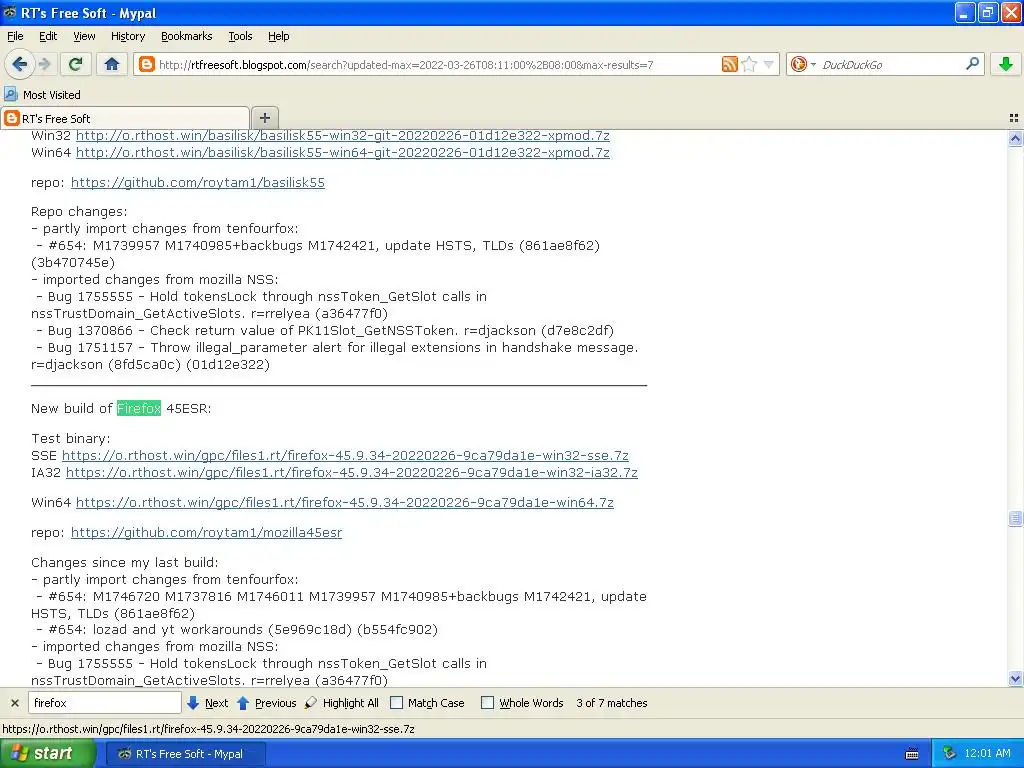Click '3 of 7 matches' status text
This screenshot has width=1024, height=768.
(611, 703)
